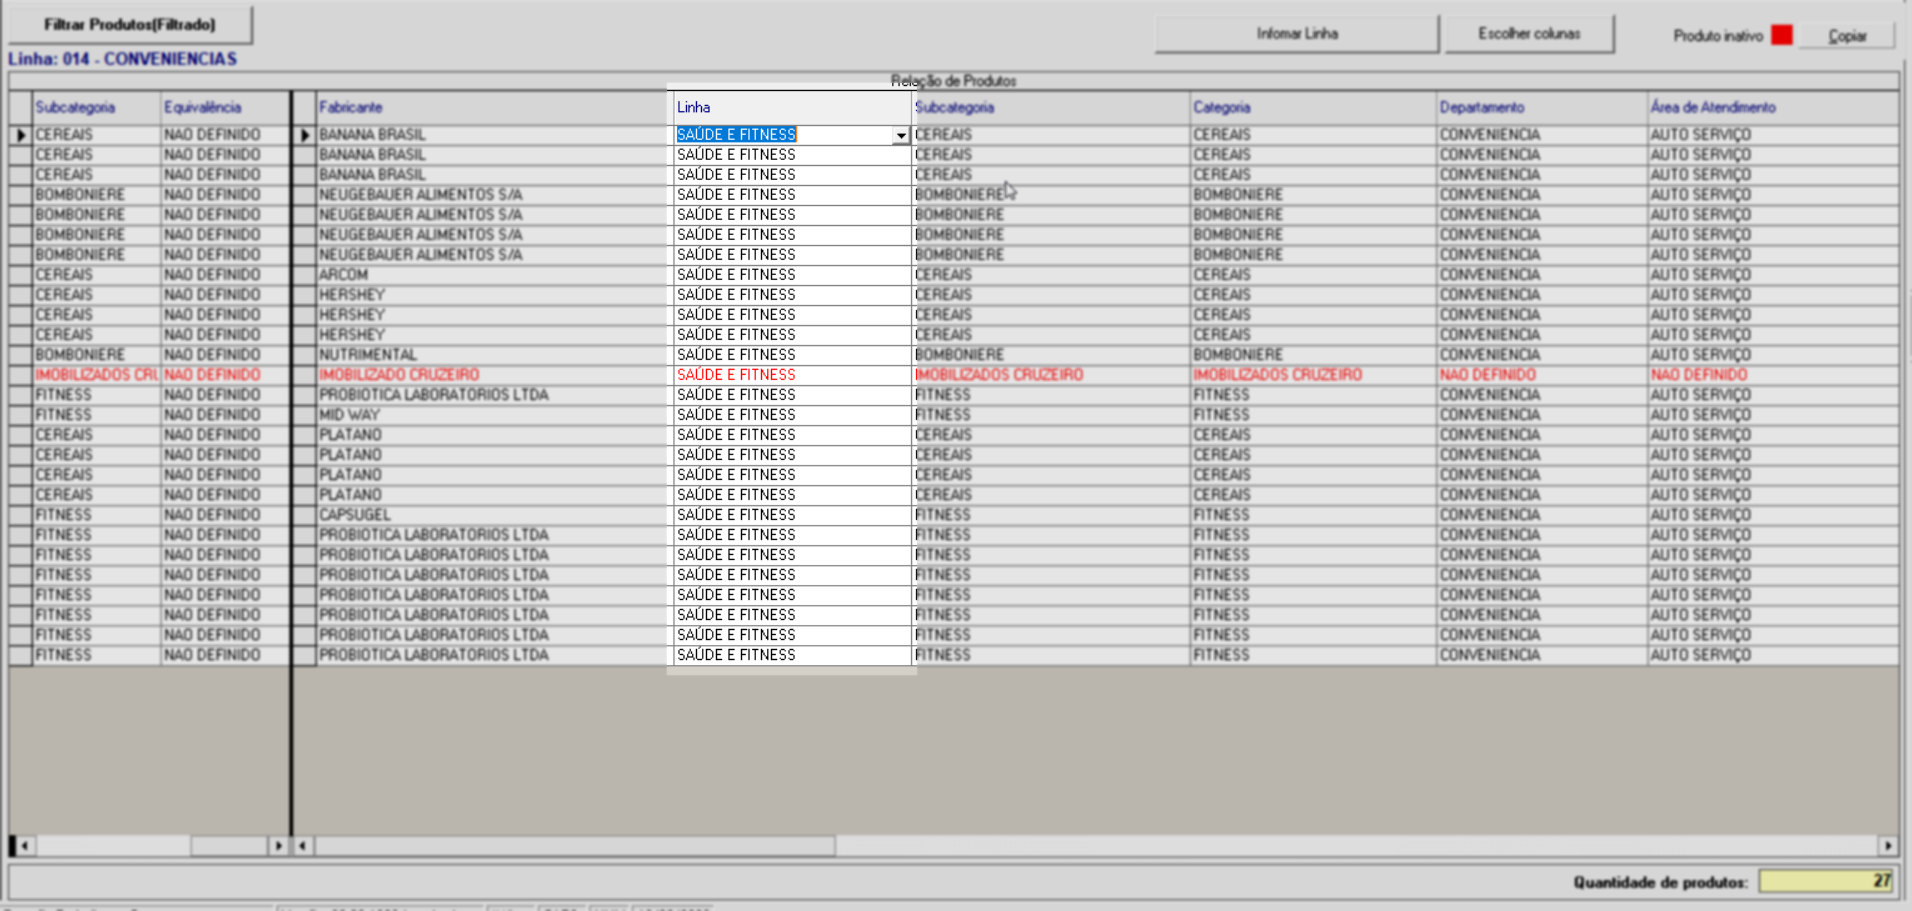Click red NAO DEFINIDO in Área de Atendimento column
1912x911 pixels.
(x=1773, y=375)
